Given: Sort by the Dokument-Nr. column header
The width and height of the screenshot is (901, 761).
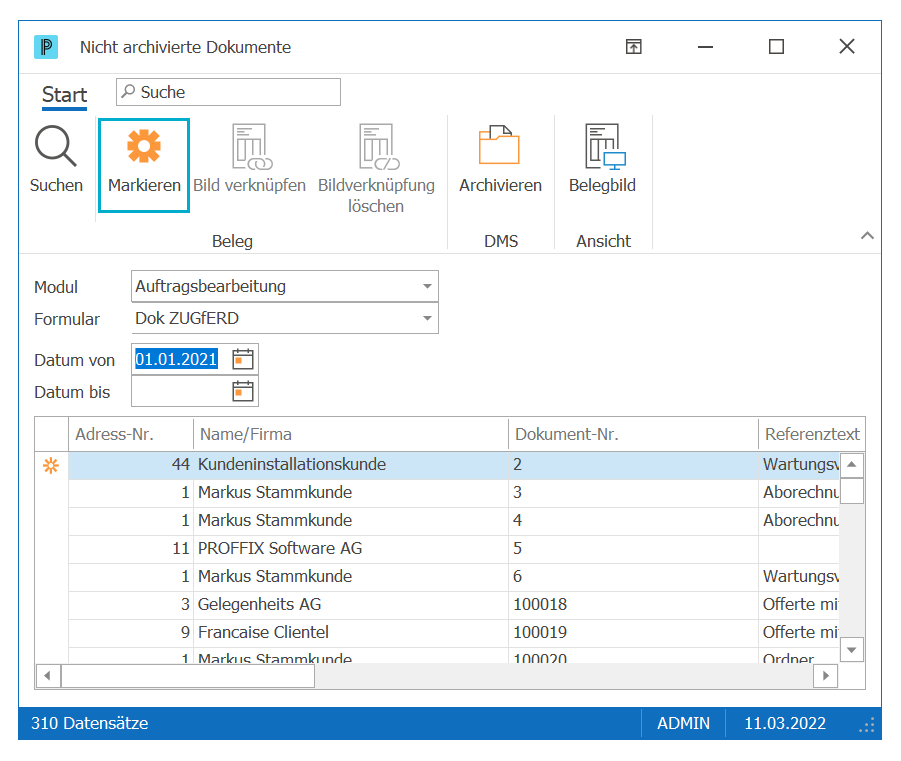Looking at the screenshot, I should (x=633, y=434).
